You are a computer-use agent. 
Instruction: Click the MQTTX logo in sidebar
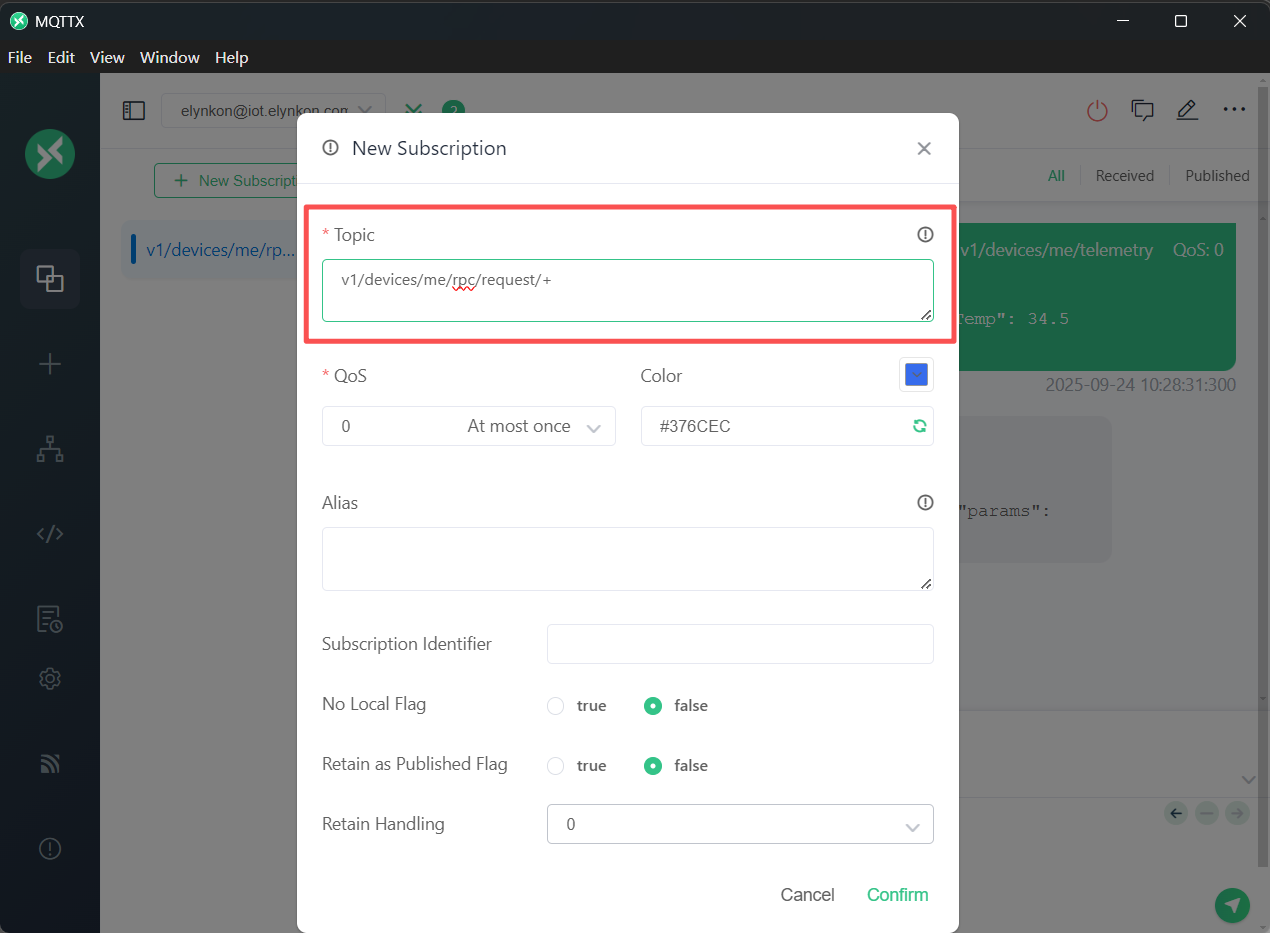[x=50, y=154]
